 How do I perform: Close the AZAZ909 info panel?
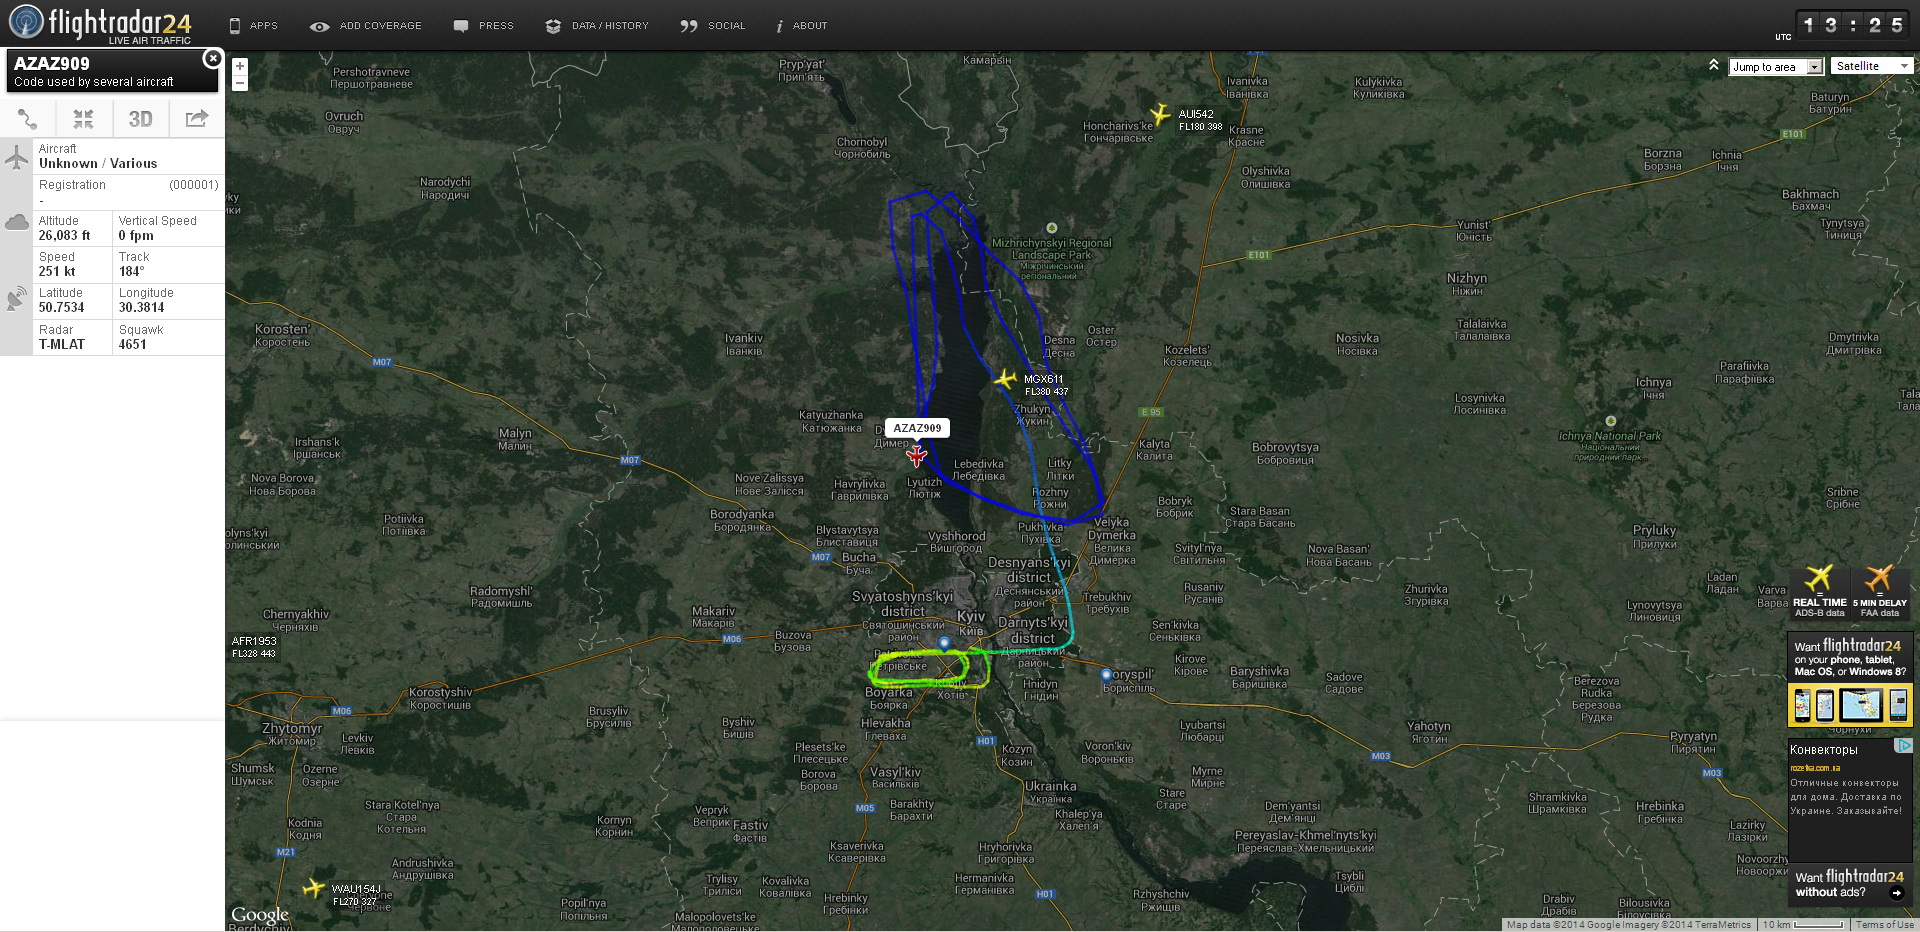[x=212, y=59]
